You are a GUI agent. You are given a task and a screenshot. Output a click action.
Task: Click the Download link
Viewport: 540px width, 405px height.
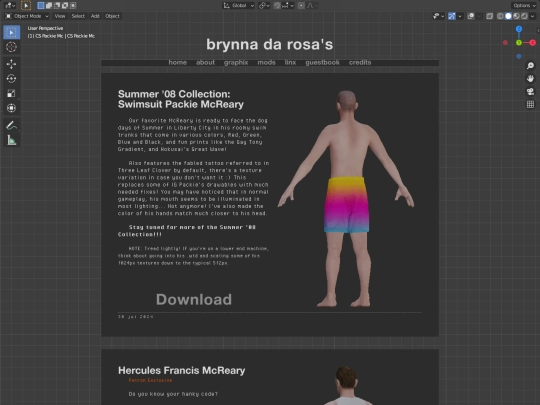194,299
